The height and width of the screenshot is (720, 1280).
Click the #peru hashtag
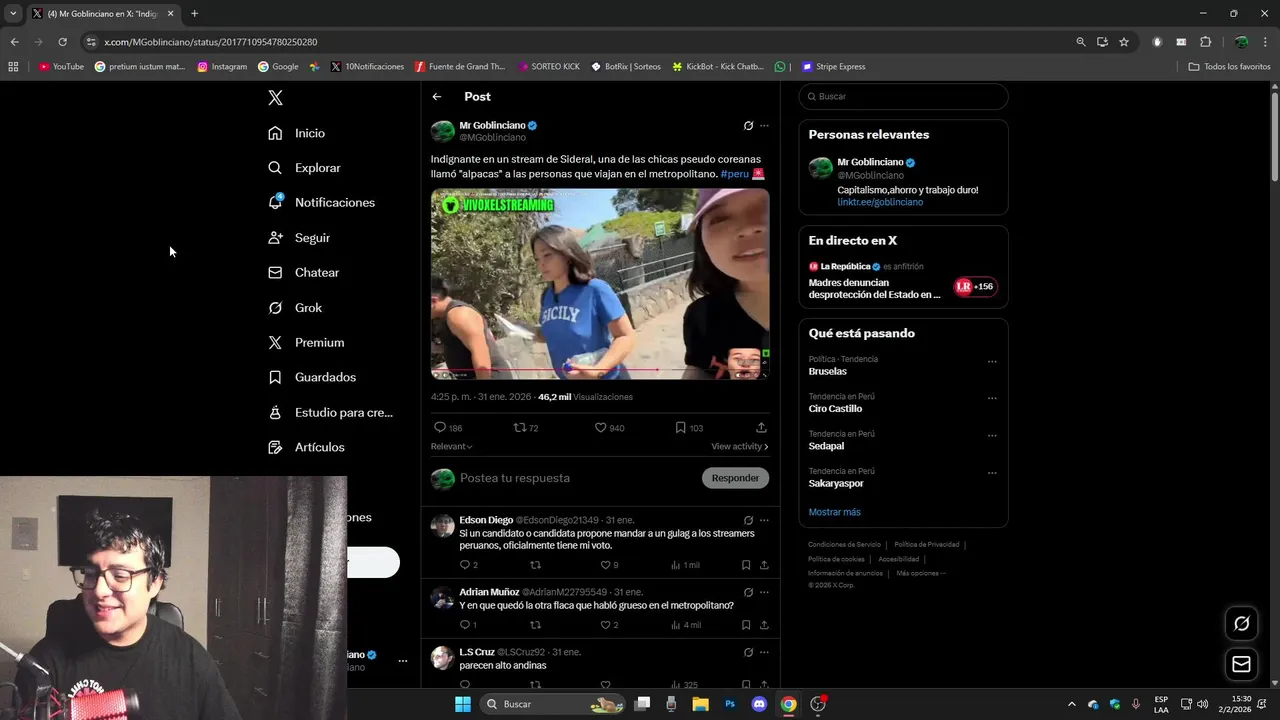(734, 174)
